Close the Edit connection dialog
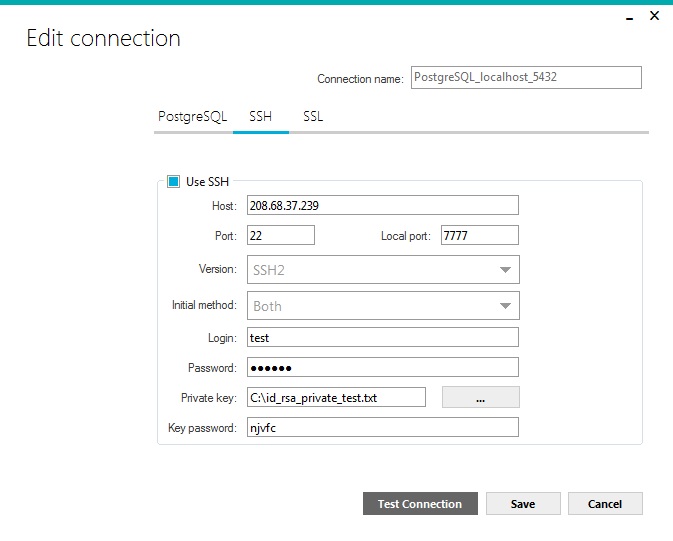This screenshot has width=673, height=541. pyautogui.click(x=655, y=16)
